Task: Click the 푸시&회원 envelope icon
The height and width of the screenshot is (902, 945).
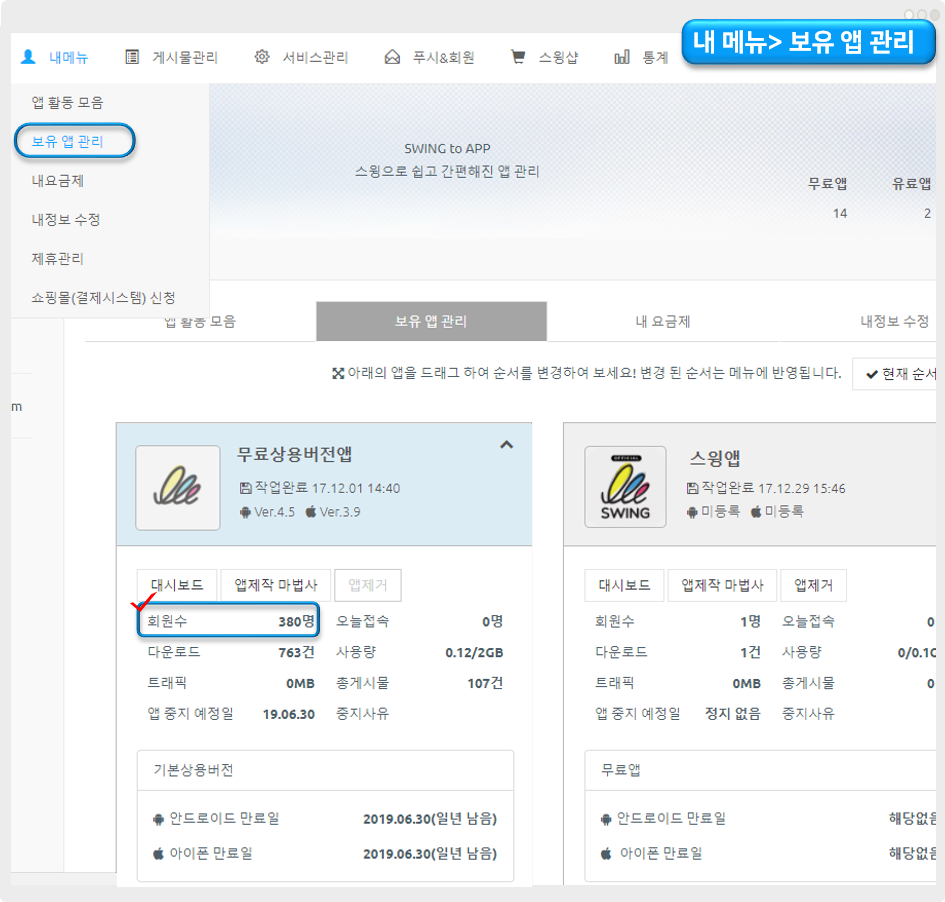Action: [x=392, y=57]
